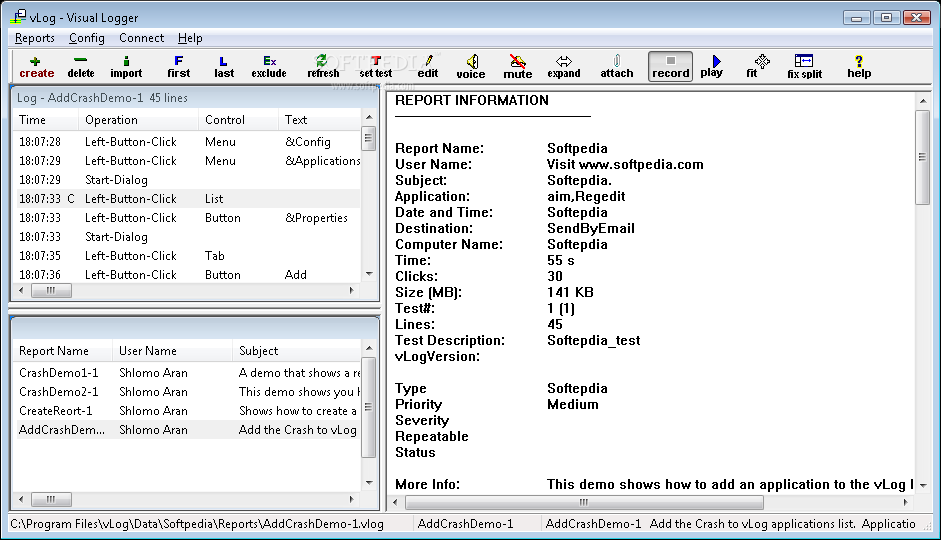Click the fix split toolbar icon

pos(804,67)
